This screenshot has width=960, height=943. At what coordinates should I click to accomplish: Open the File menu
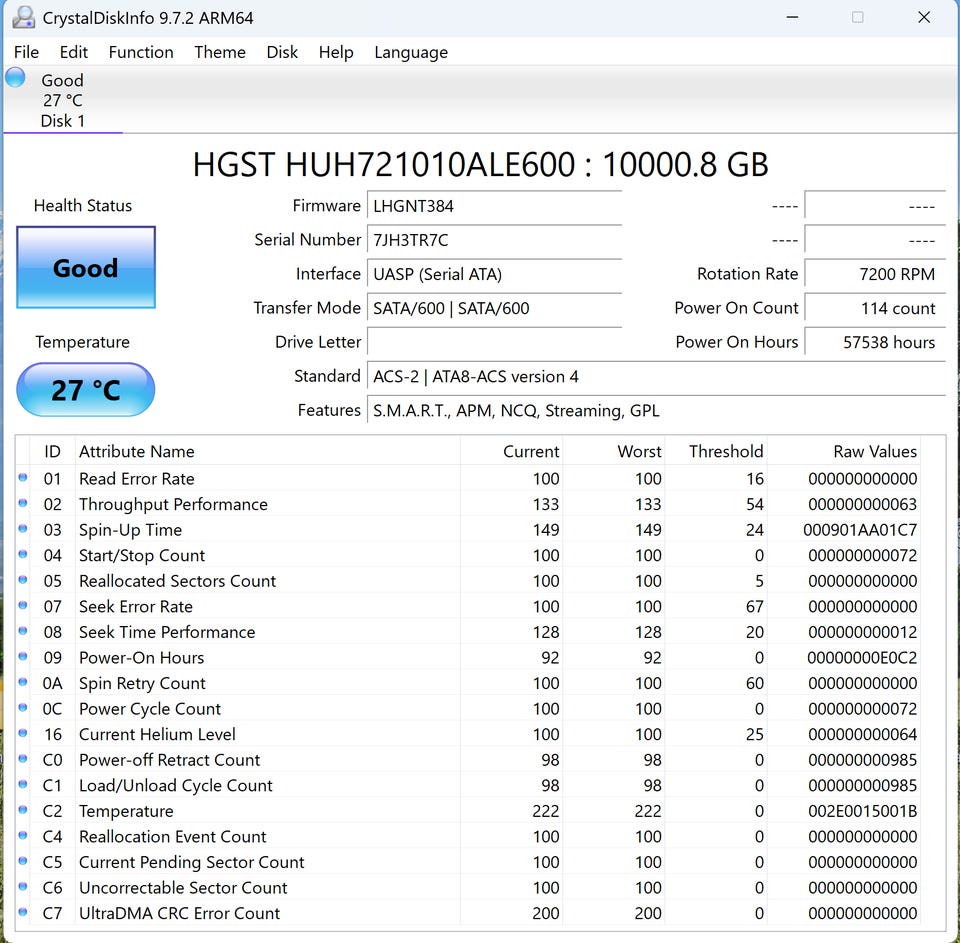(x=27, y=52)
